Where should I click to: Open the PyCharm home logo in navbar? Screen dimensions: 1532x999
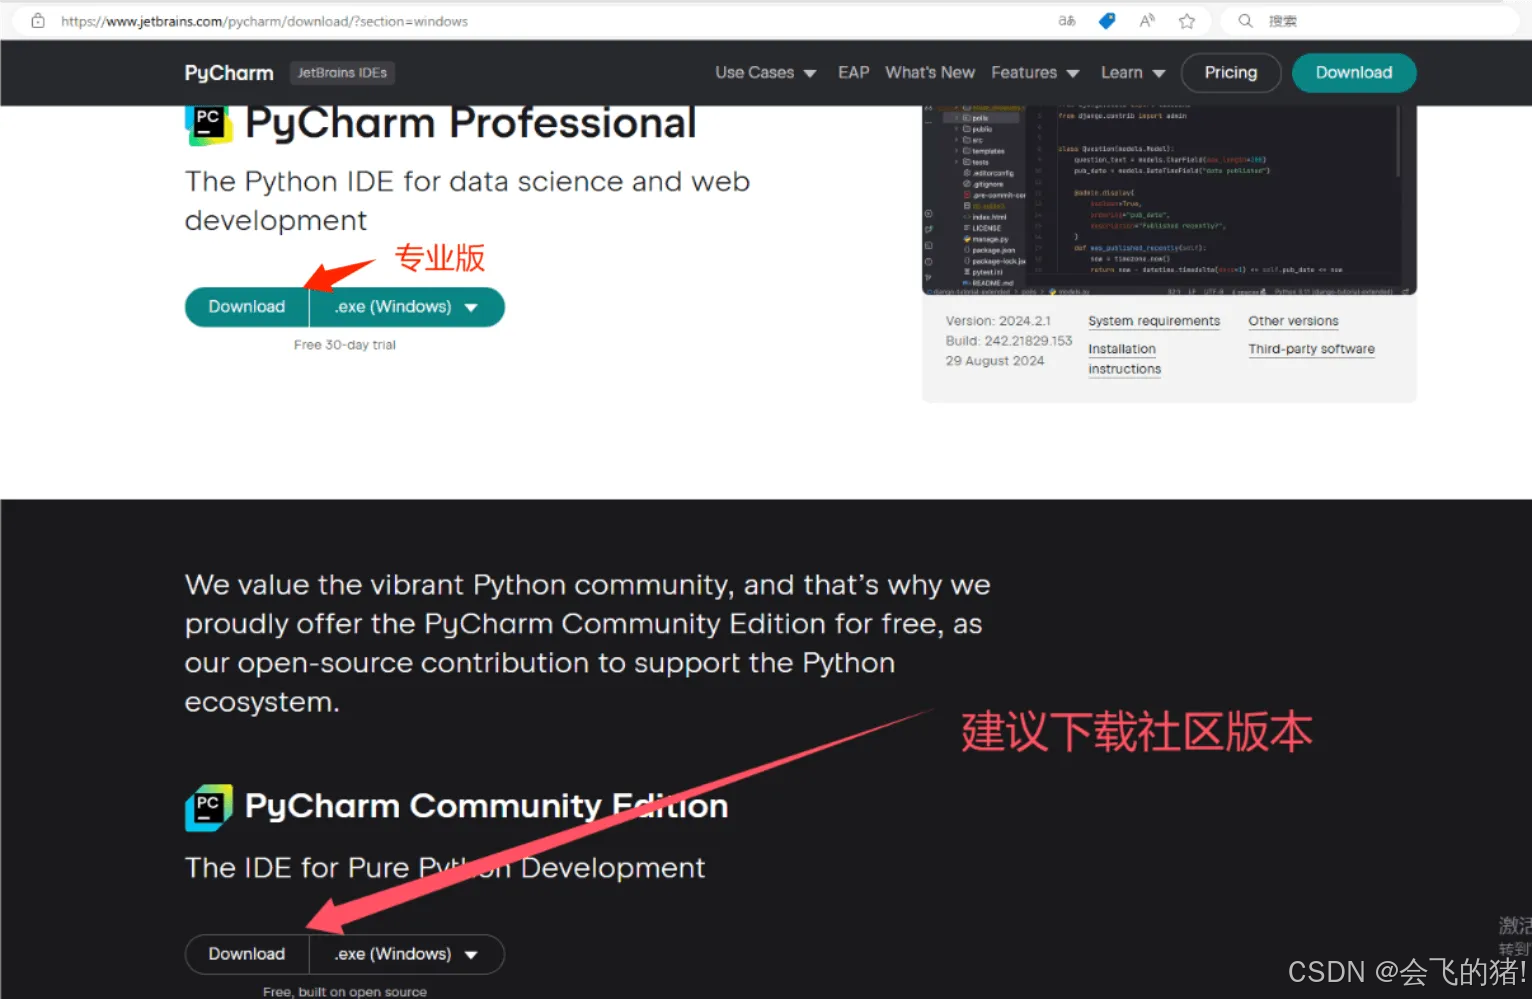[229, 73]
